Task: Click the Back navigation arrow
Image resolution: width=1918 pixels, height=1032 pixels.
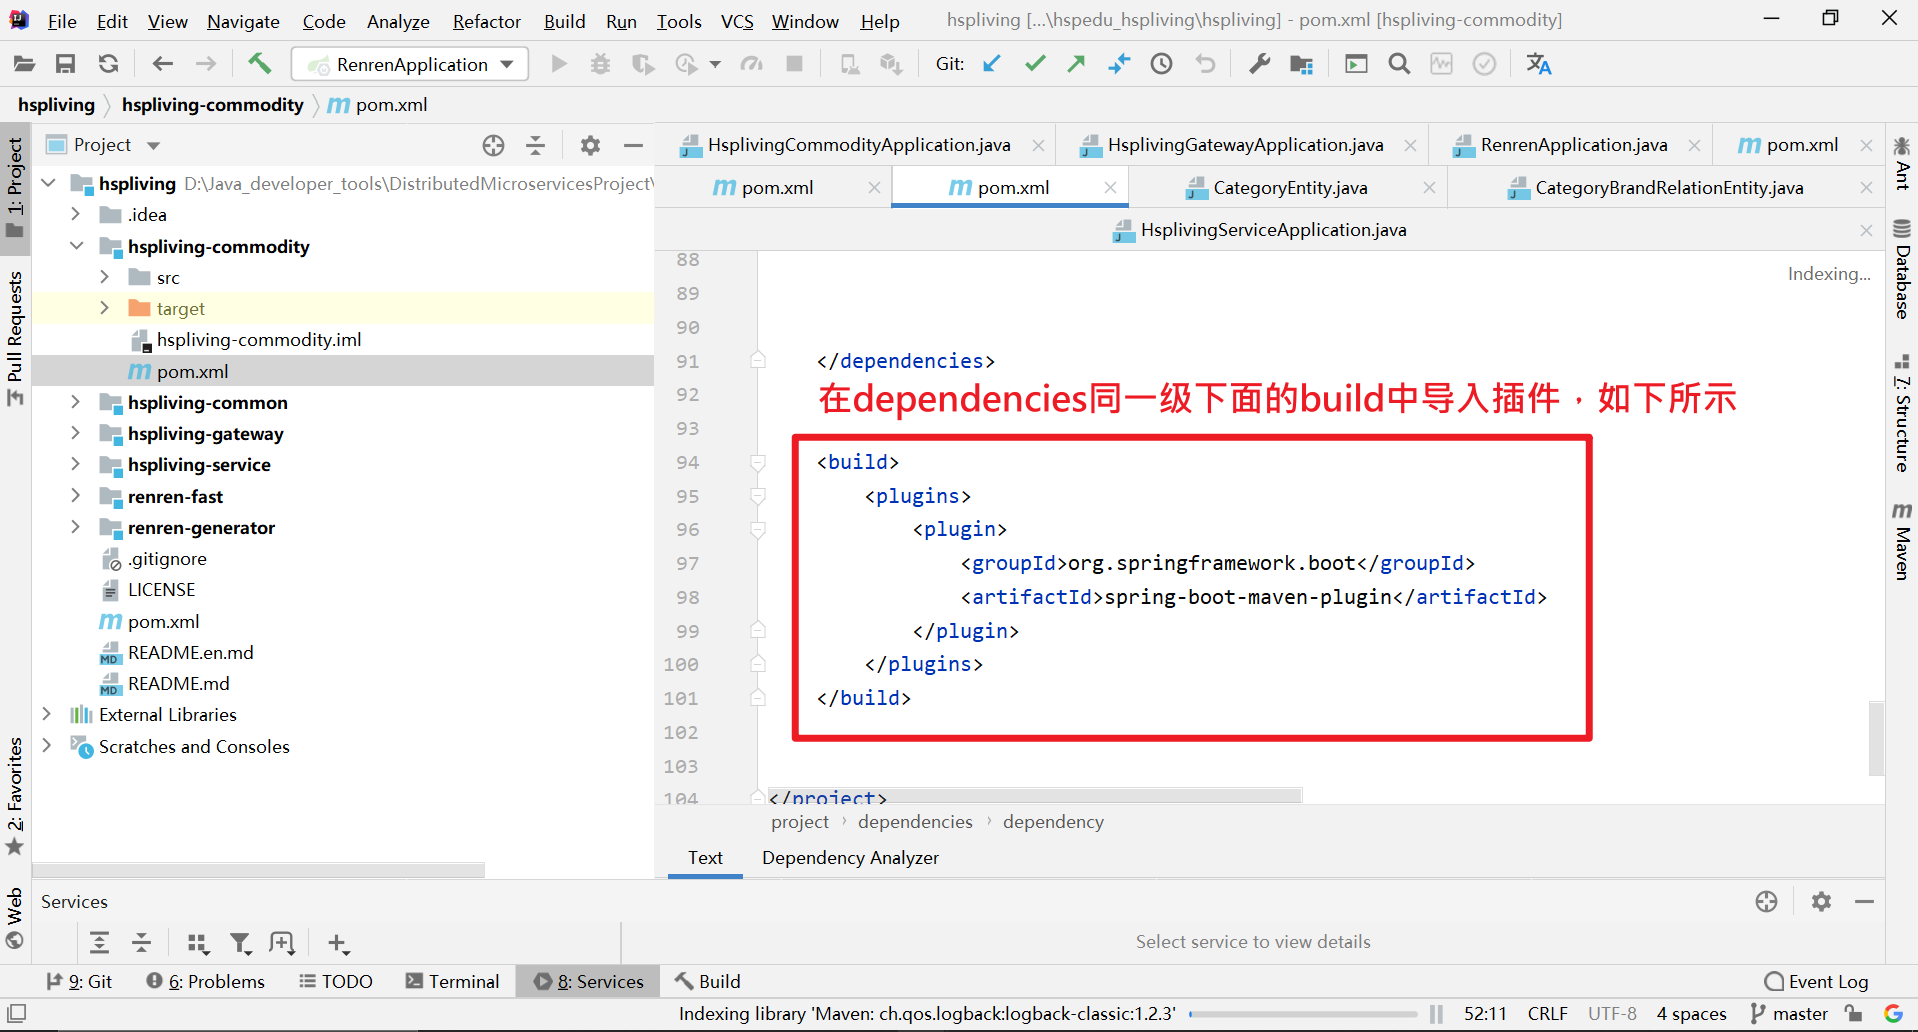Action: pos(162,64)
